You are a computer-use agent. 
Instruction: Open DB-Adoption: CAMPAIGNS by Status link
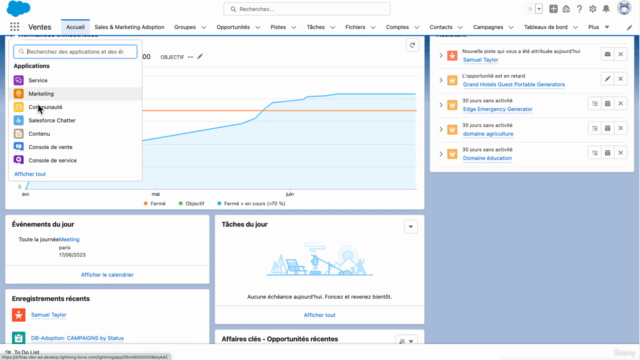pyautogui.click(x=77, y=338)
